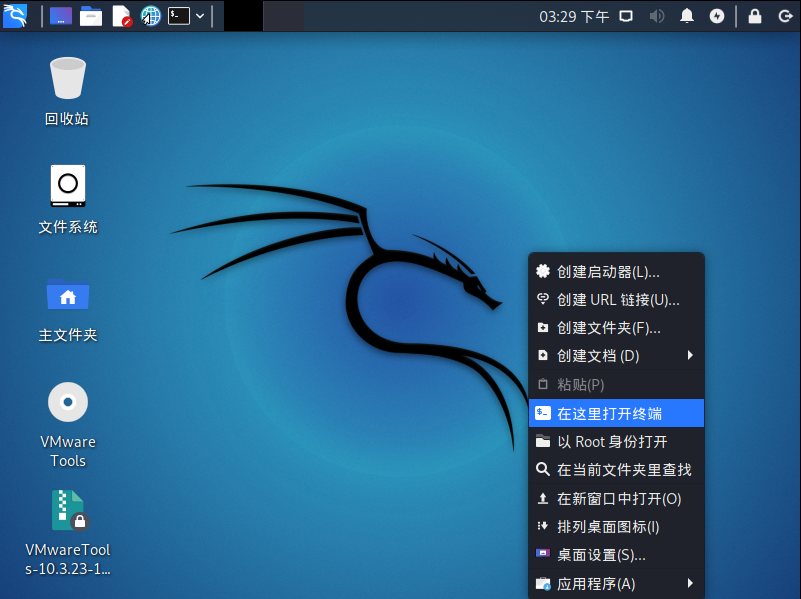Expand the 创建文档 (D) submenu
The height and width of the screenshot is (599, 801).
[x=616, y=356]
